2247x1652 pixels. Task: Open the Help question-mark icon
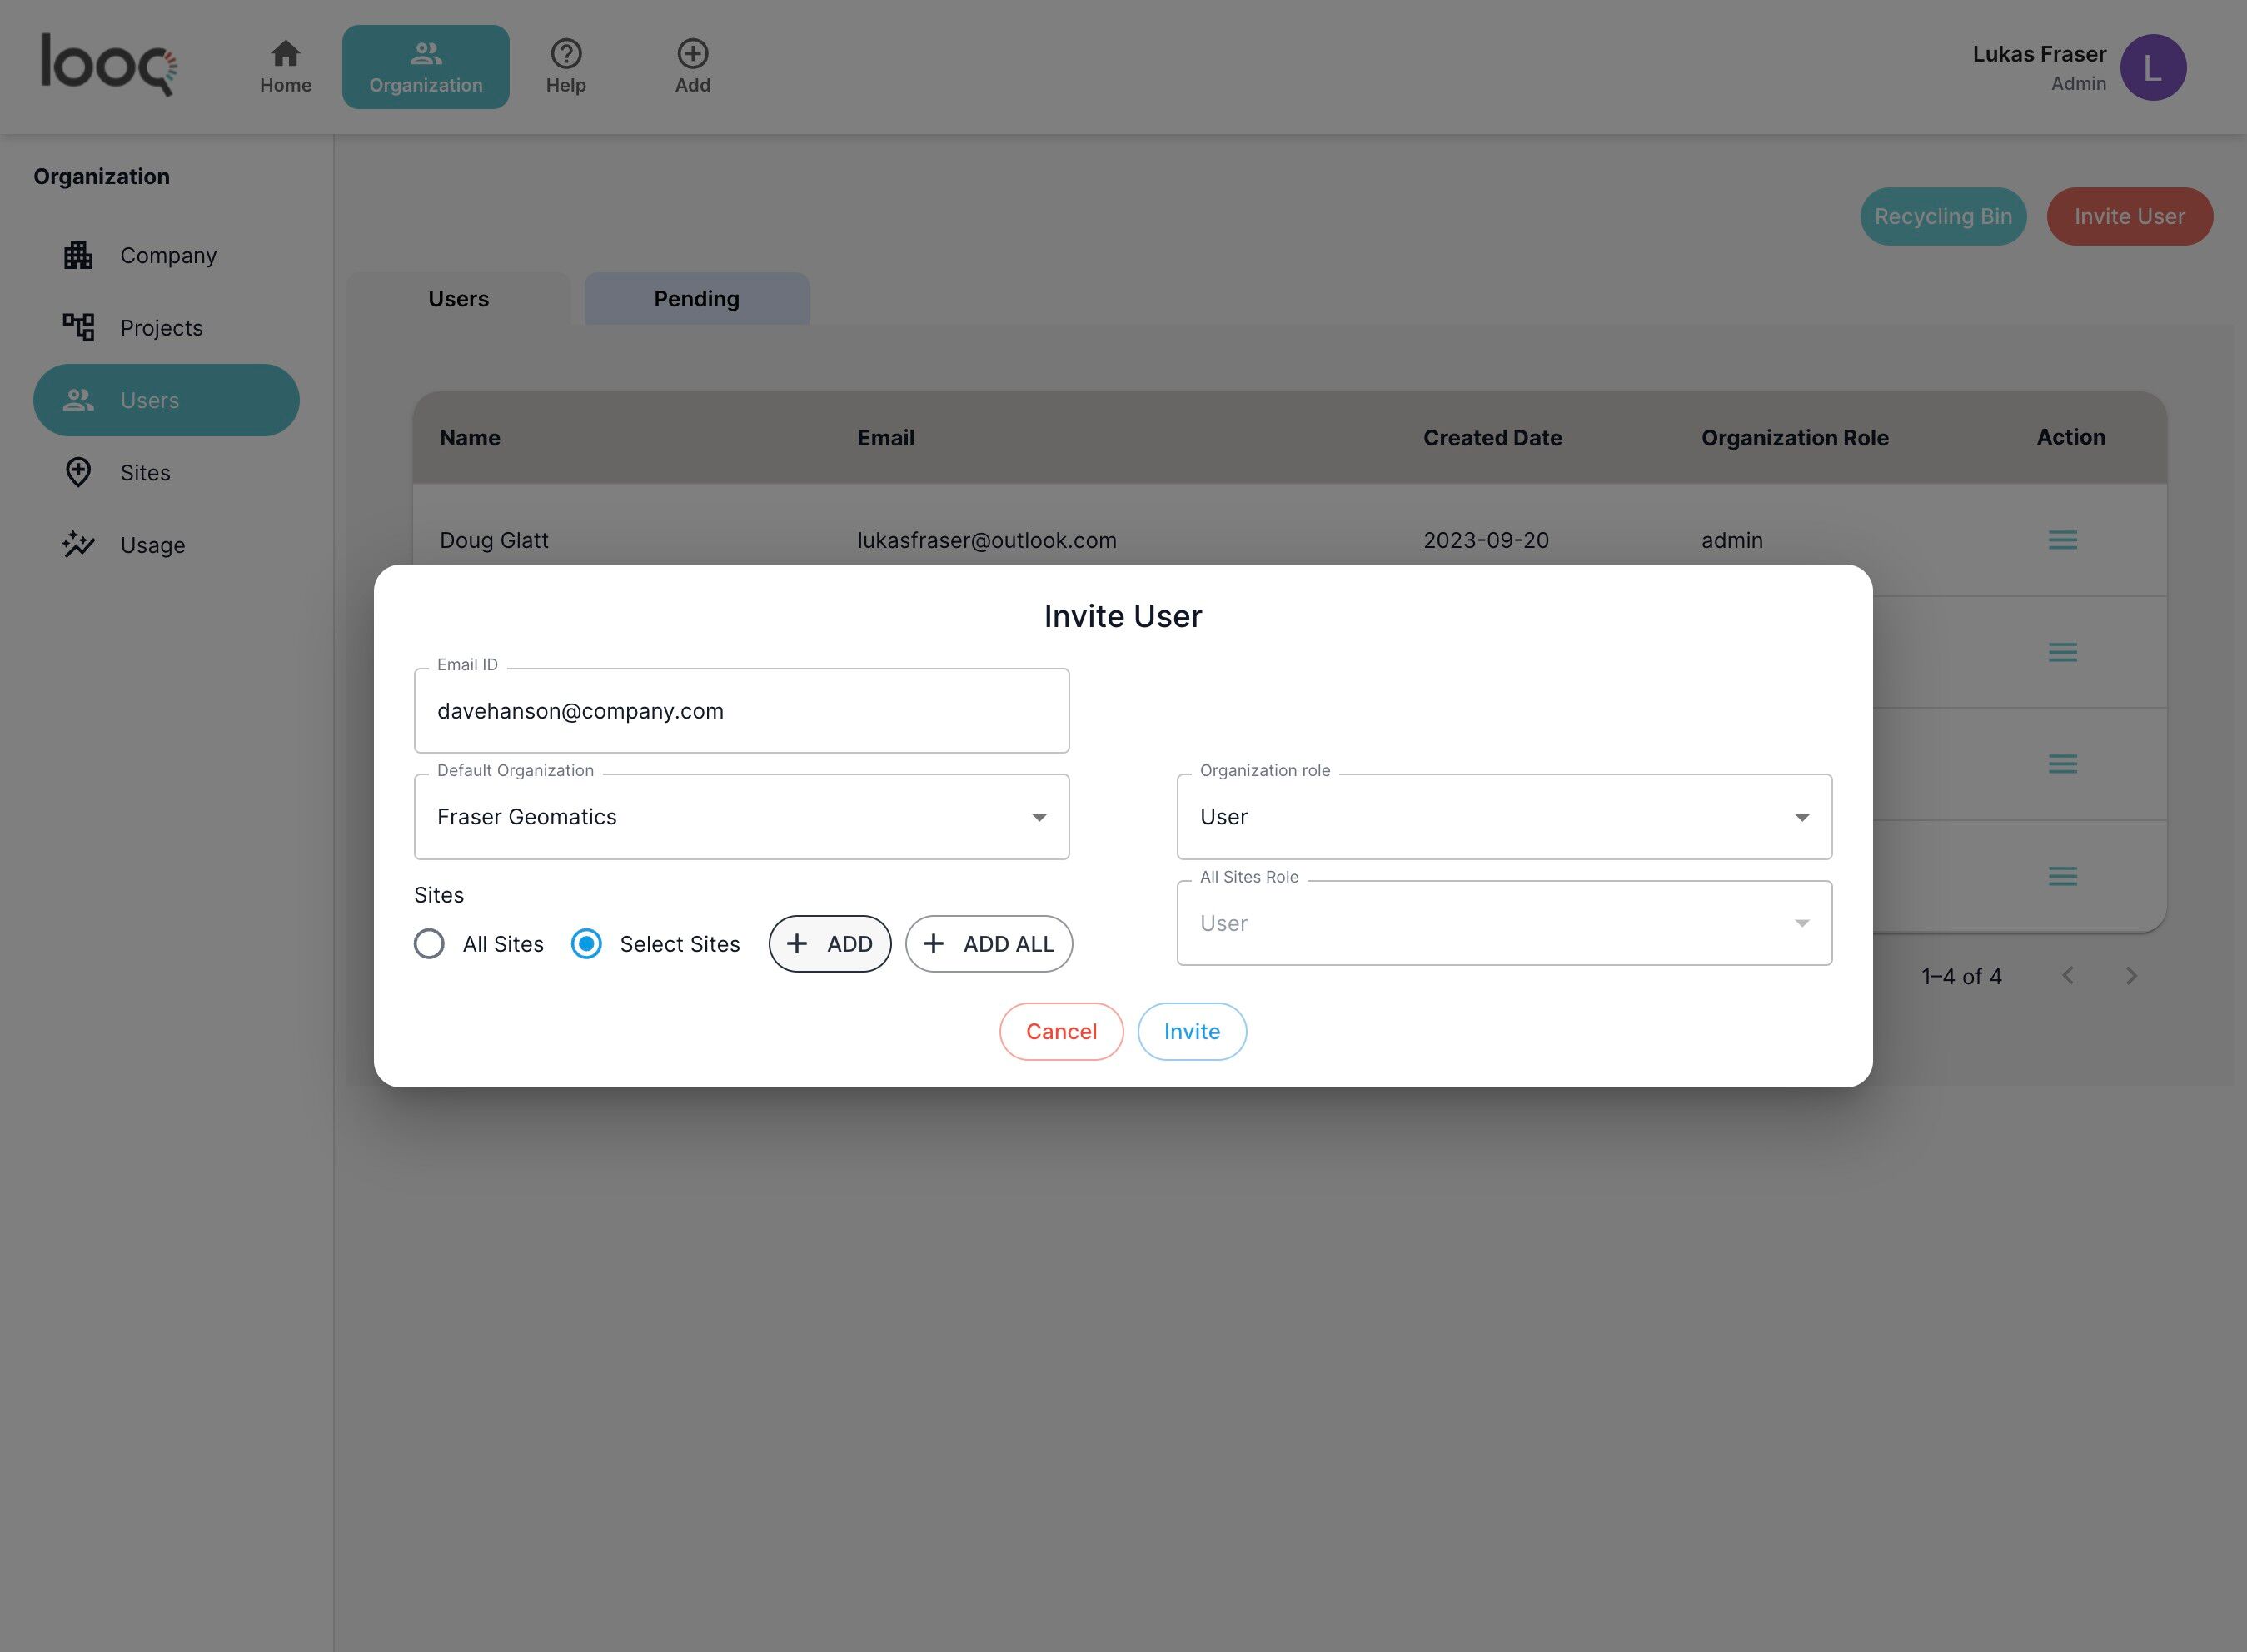coord(566,54)
